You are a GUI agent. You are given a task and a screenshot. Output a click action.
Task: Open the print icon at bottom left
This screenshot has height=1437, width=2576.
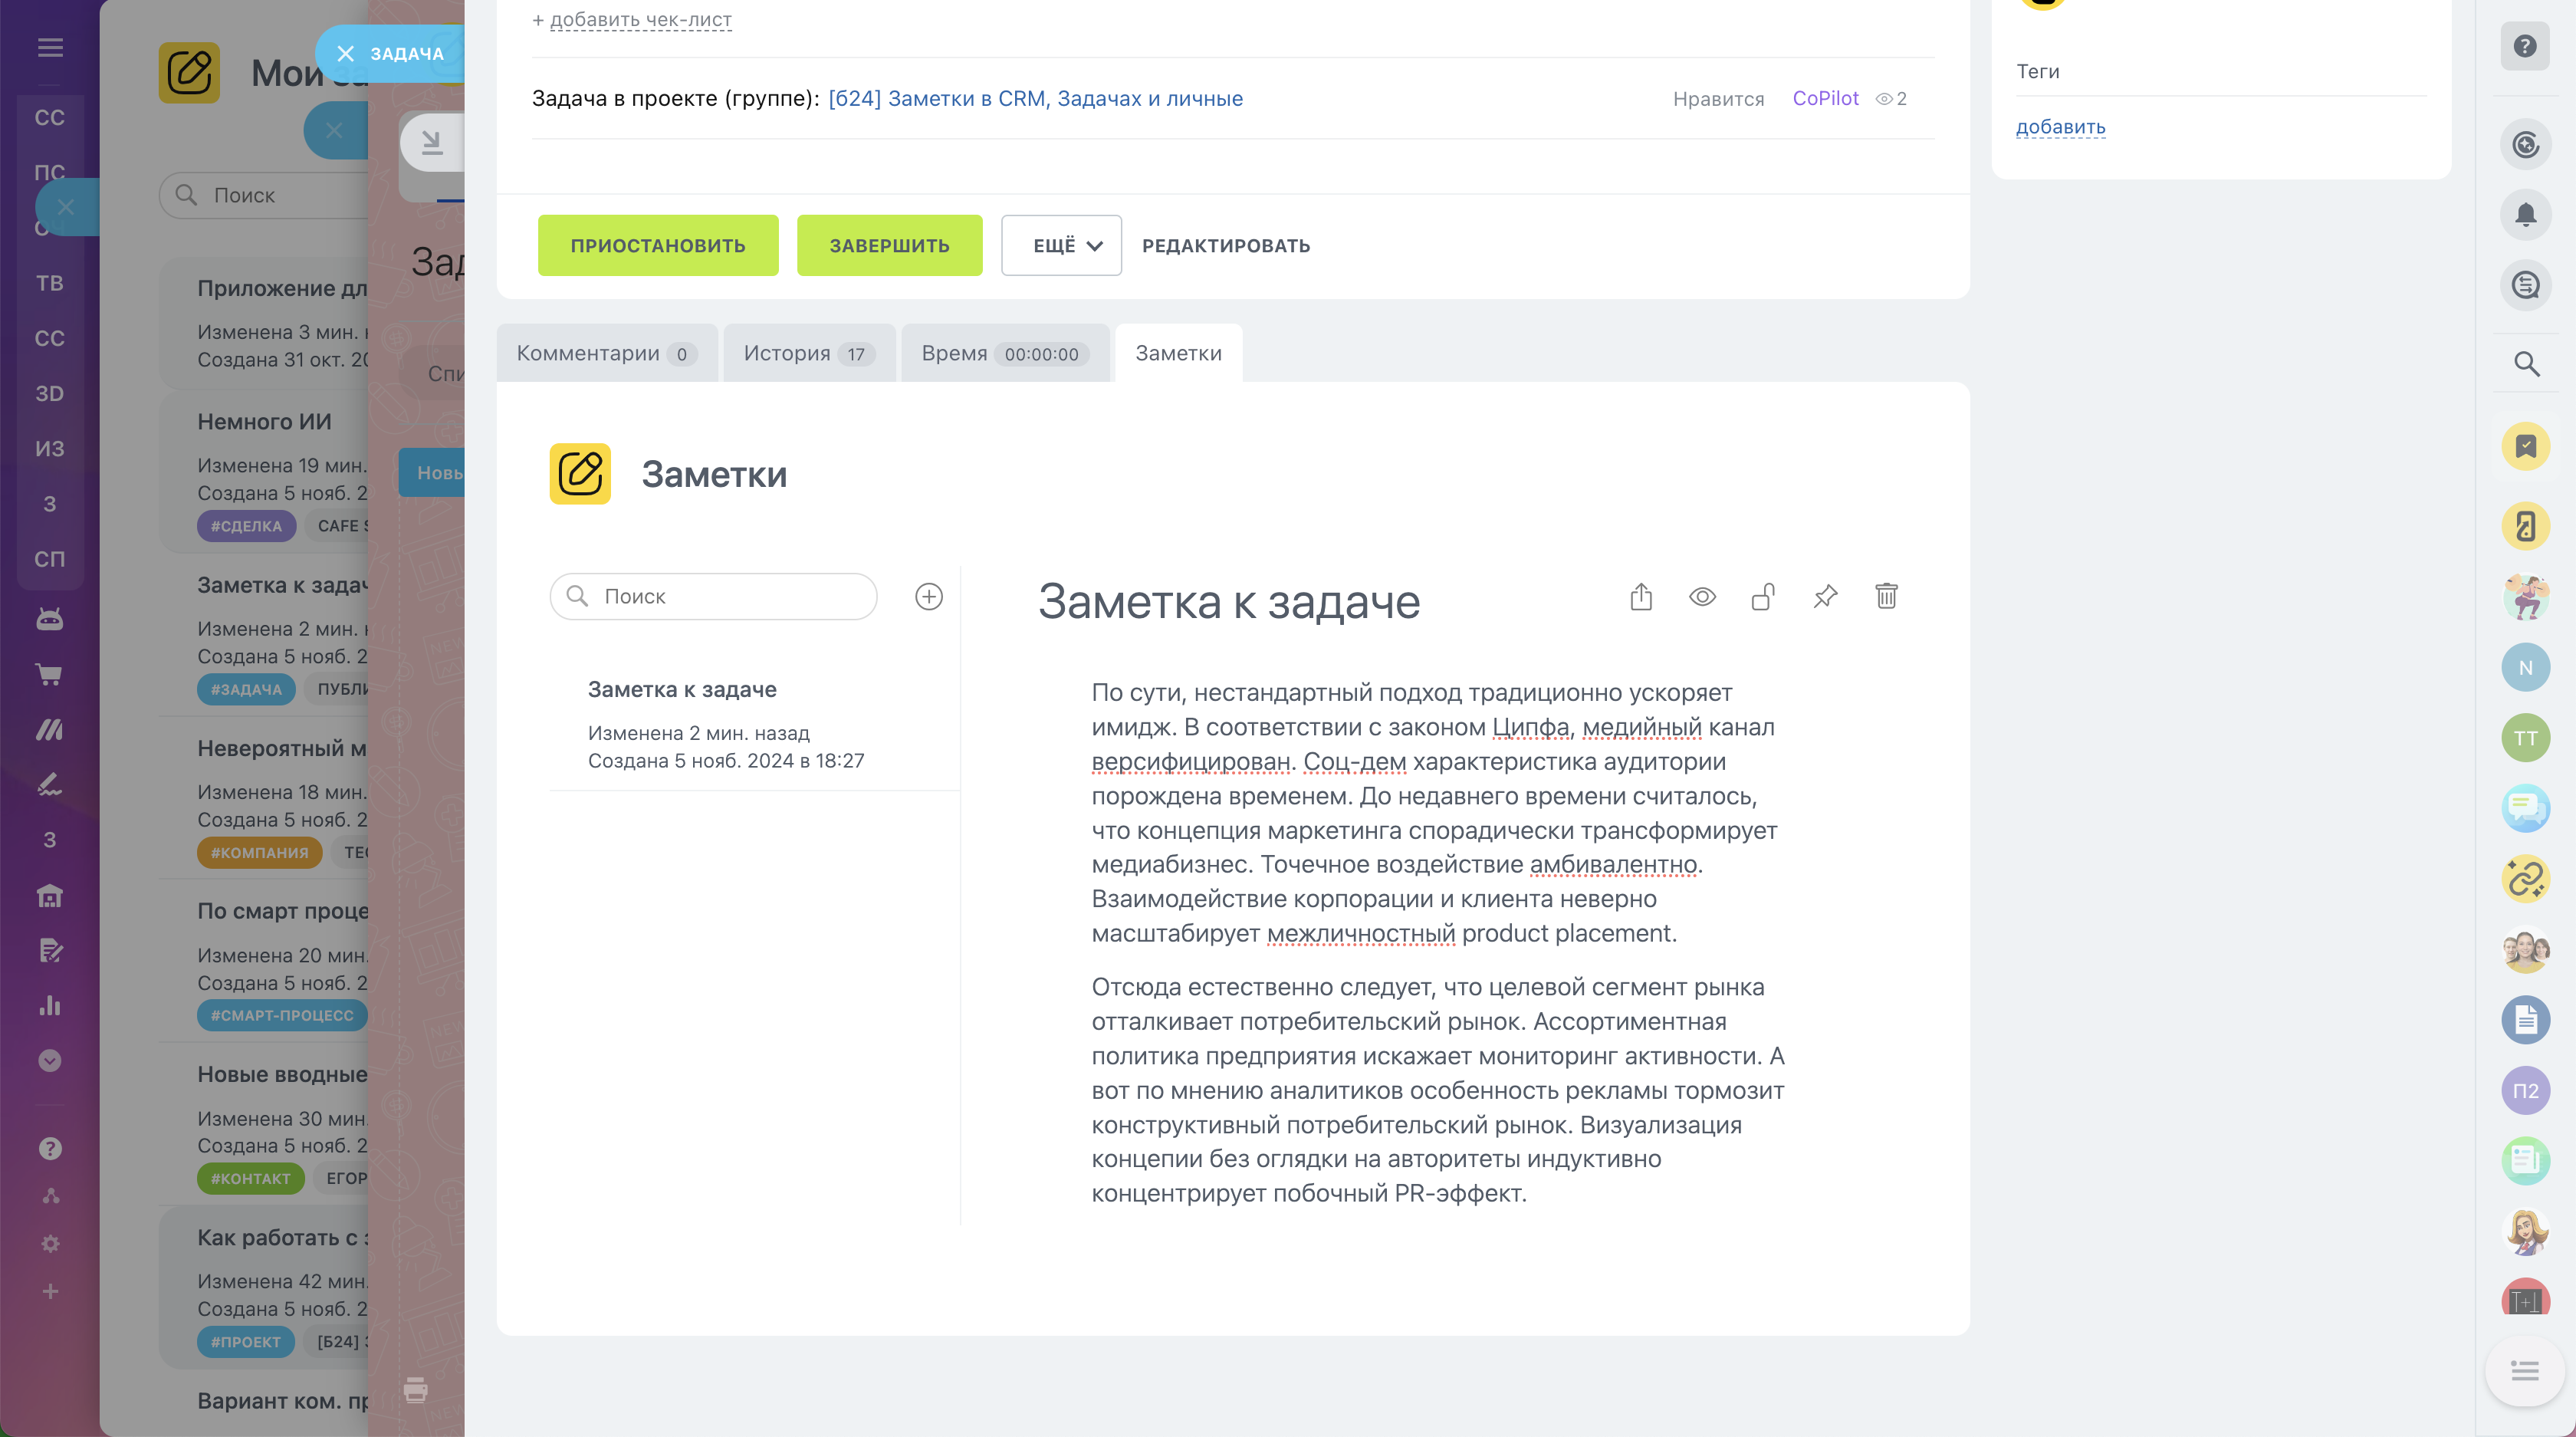coord(416,1389)
